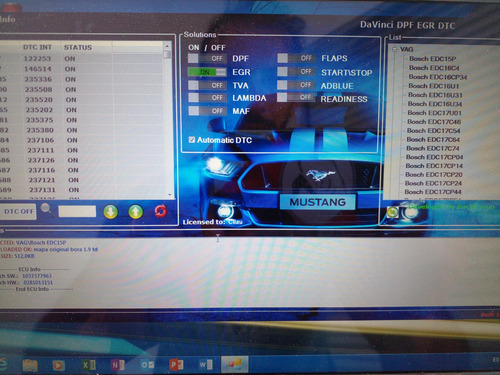Launch Outlook from the taskbar
The height and width of the screenshot is (375, 500).
(x=147, y=365)
